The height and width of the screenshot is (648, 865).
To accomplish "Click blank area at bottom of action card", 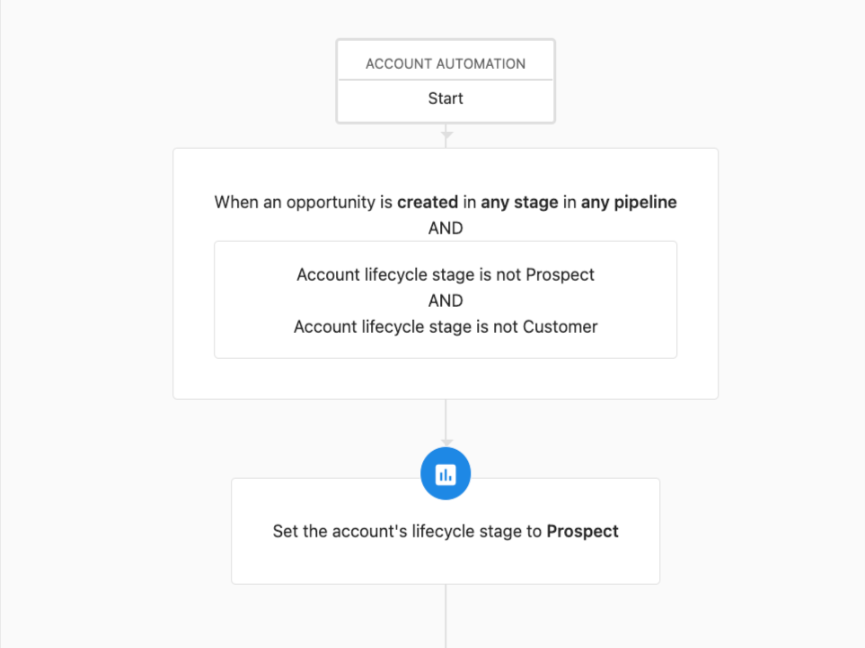I will [x=445, y=564].
